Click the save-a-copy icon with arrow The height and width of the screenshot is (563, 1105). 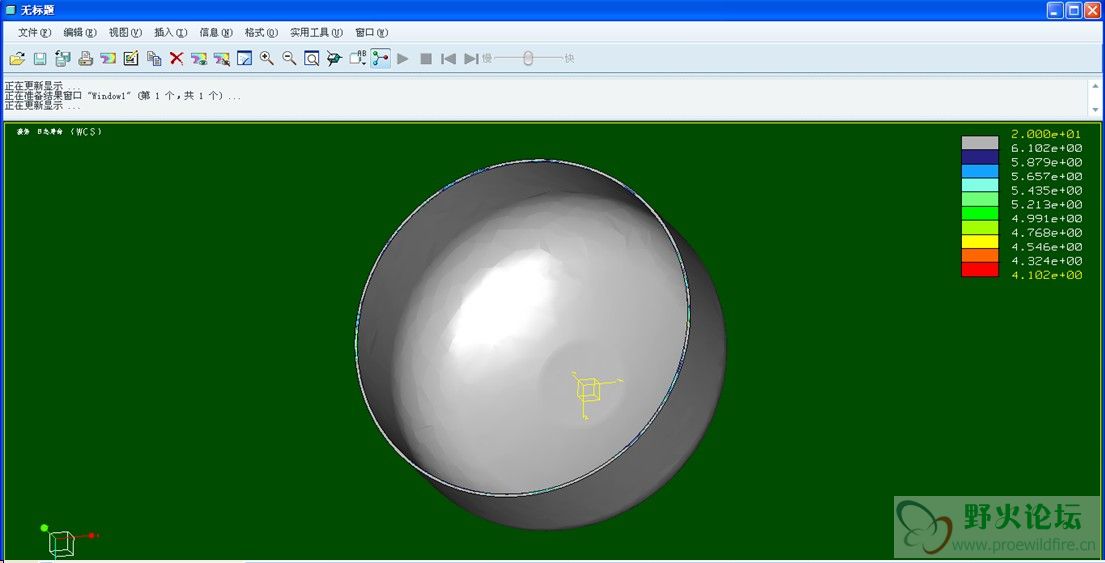[x=63, y=58]
